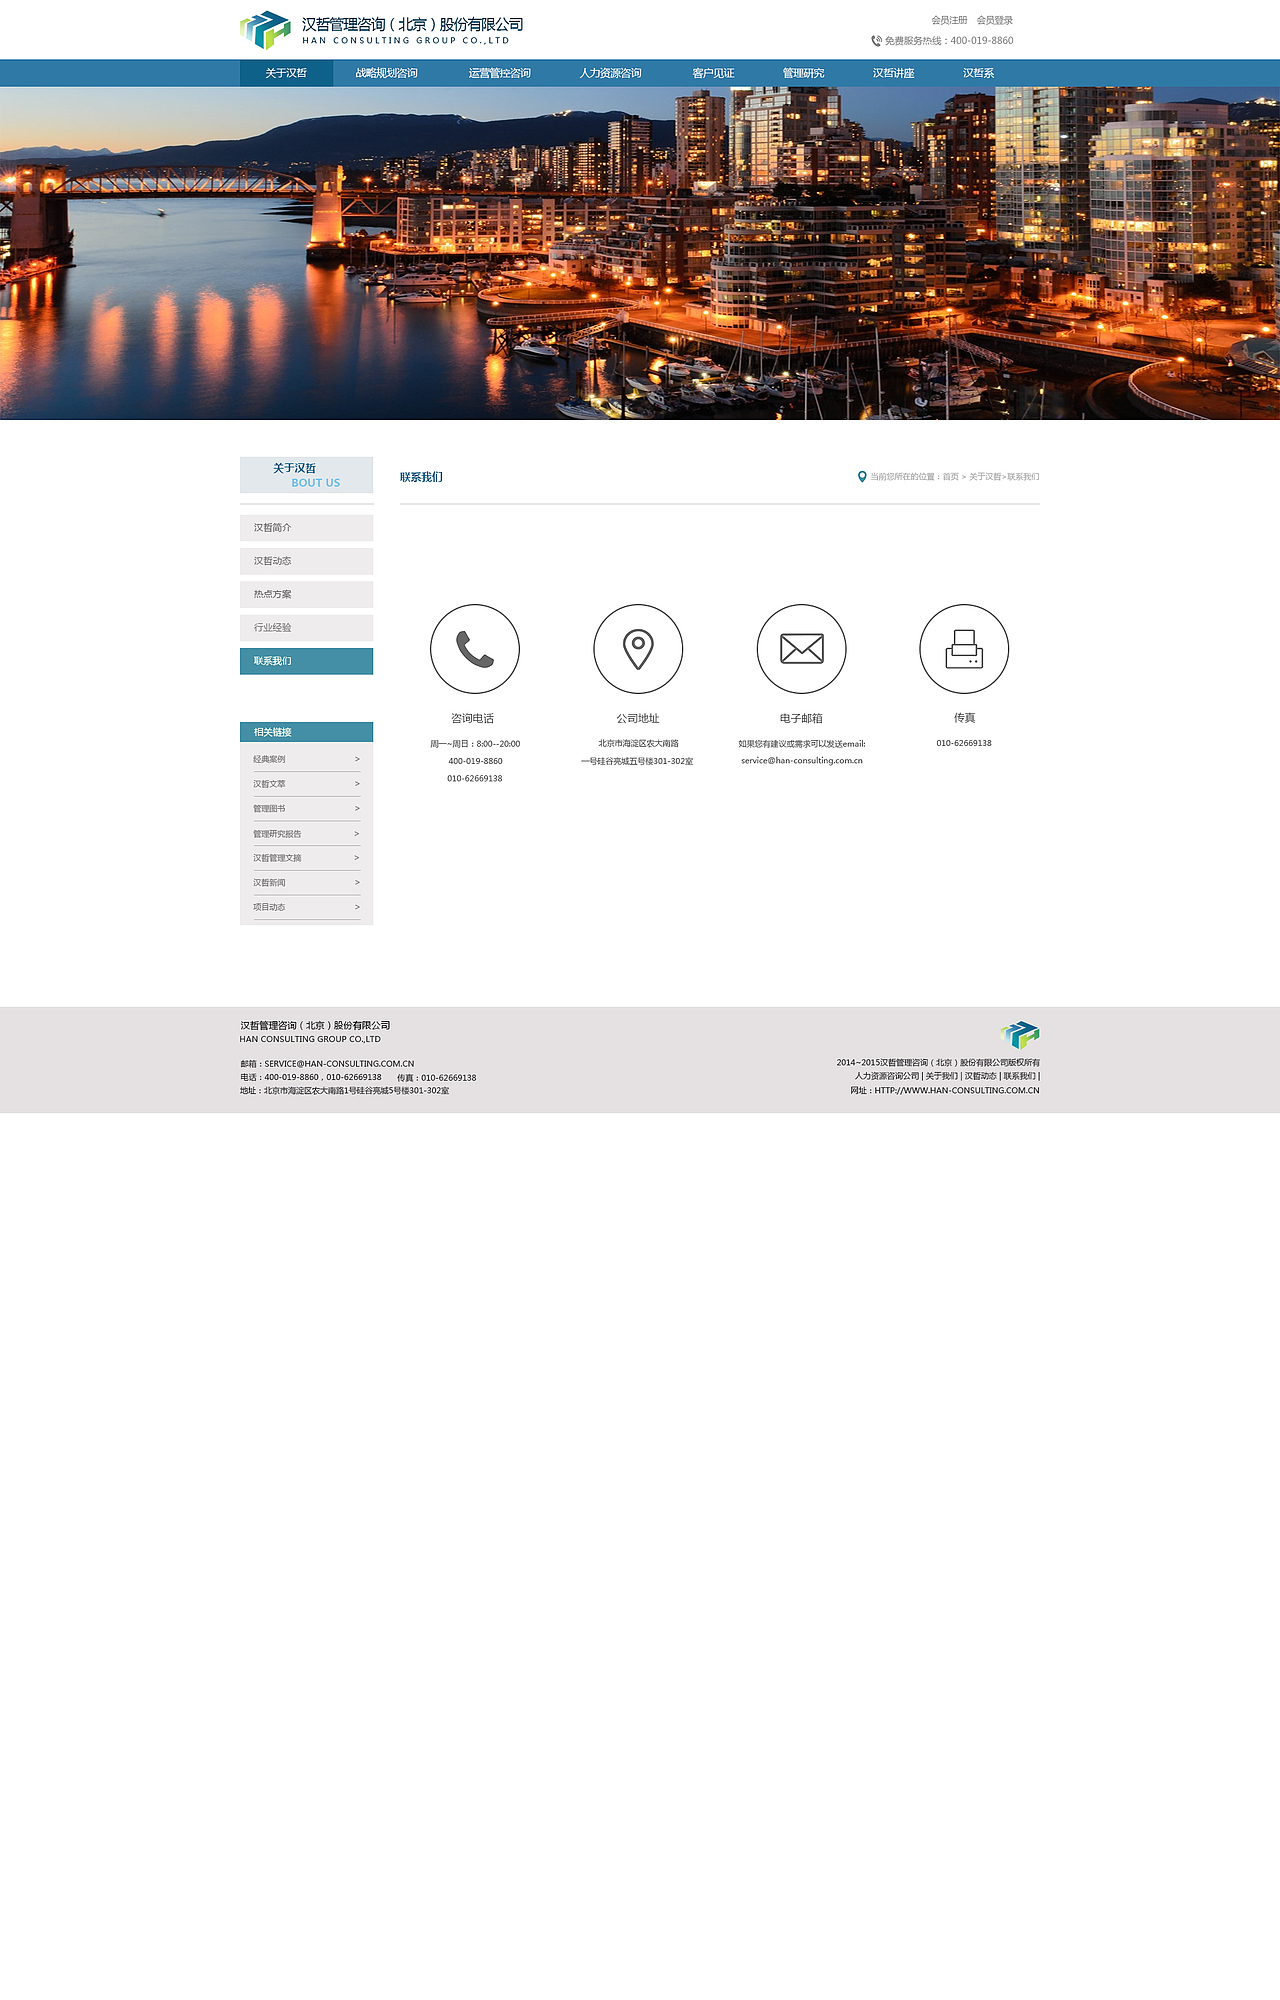Expand the 汉哲管理文摘 arrow in related links
This screenshot has width=1280, height=2000.
coord(357,858)
